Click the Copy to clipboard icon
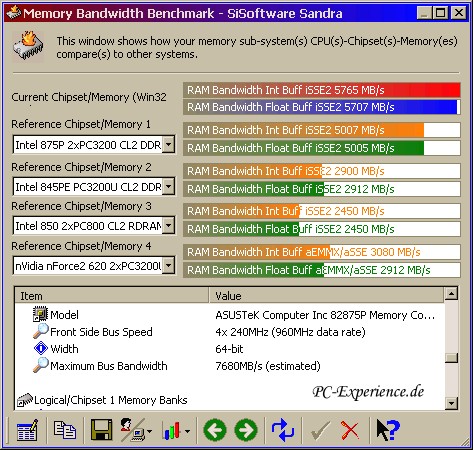The height and width of the screenshot is (450, 473). [x=65, y=430]
